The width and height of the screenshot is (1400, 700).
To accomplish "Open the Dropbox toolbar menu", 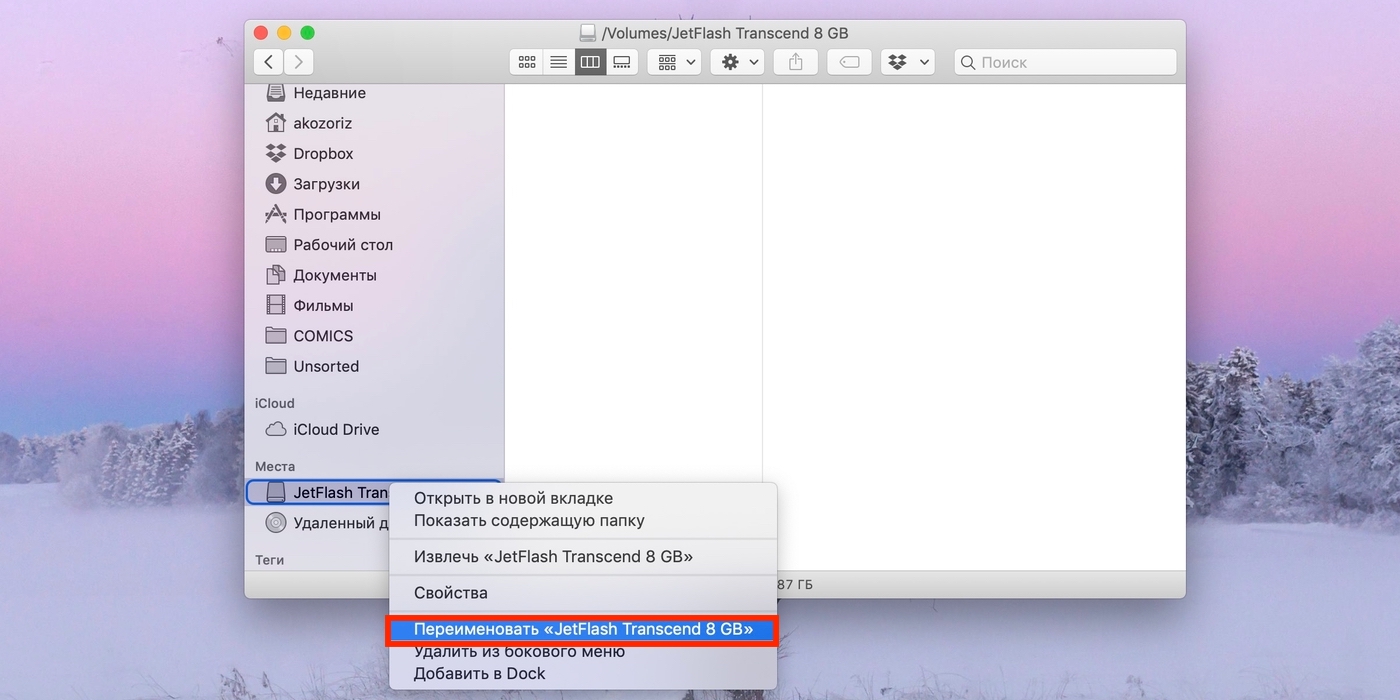I will pyautogui.click(x=908, y=62).
